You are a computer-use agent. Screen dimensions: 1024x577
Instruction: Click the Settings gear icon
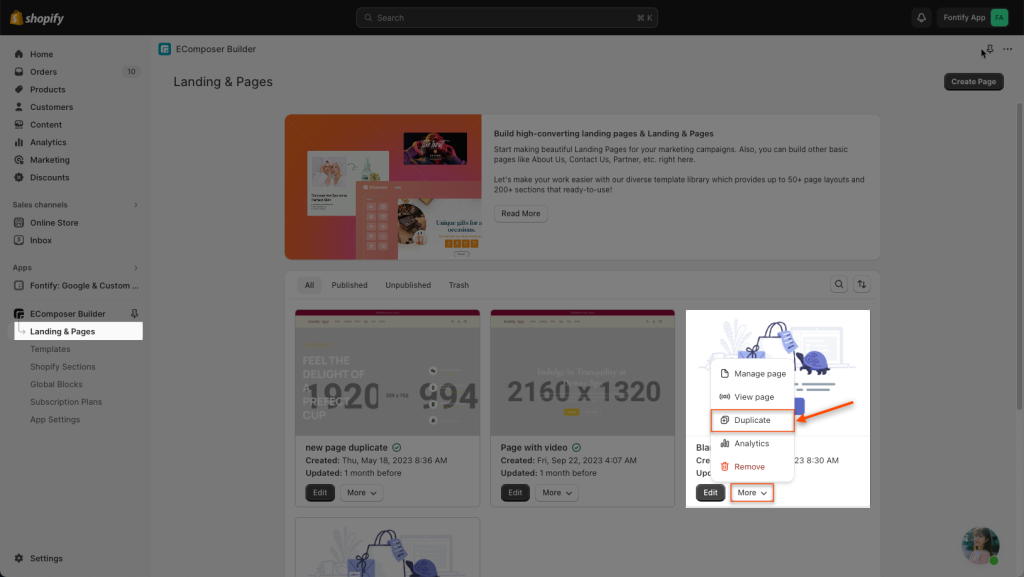click(x=19, y=558)
